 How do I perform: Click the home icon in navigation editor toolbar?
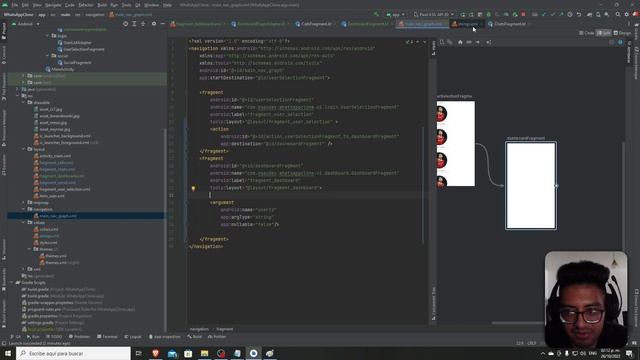(460, 42)
